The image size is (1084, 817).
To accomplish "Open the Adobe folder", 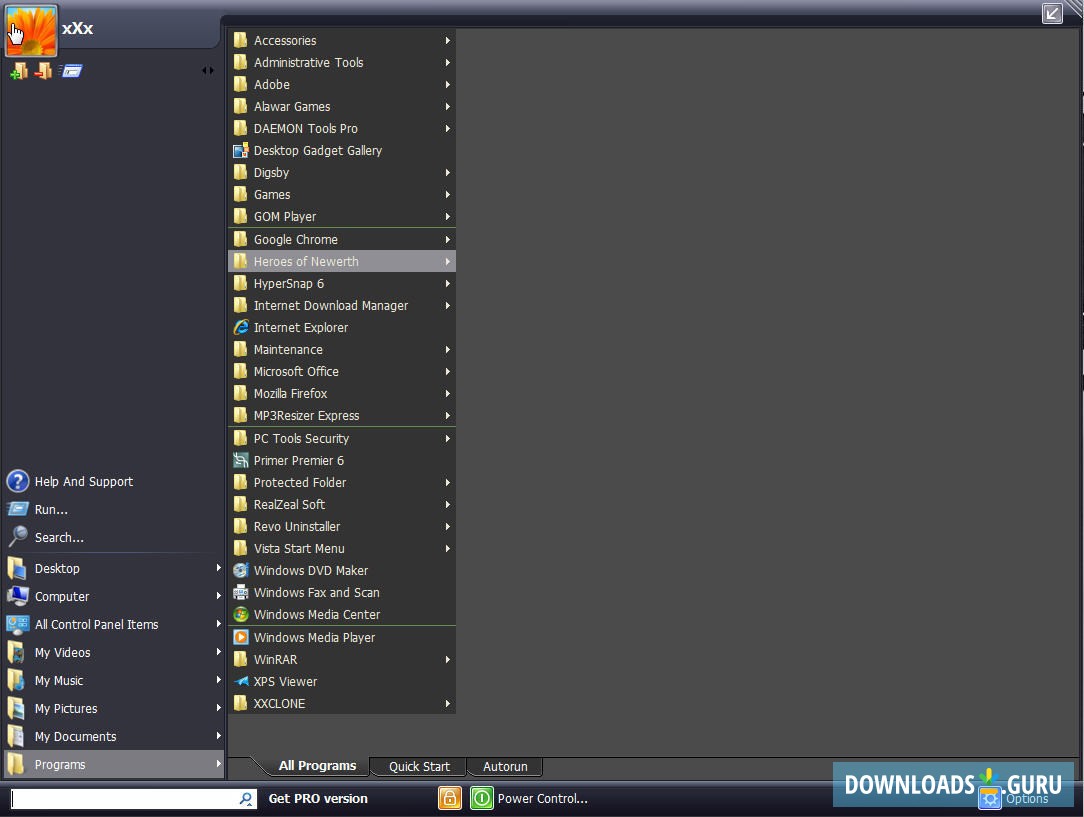I will pyautogui.click(x=342, y=84).
